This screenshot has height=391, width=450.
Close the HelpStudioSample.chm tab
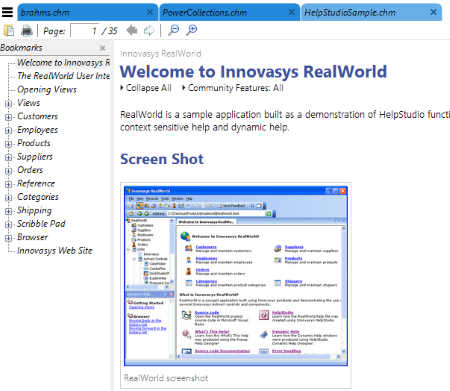[433, 12]
